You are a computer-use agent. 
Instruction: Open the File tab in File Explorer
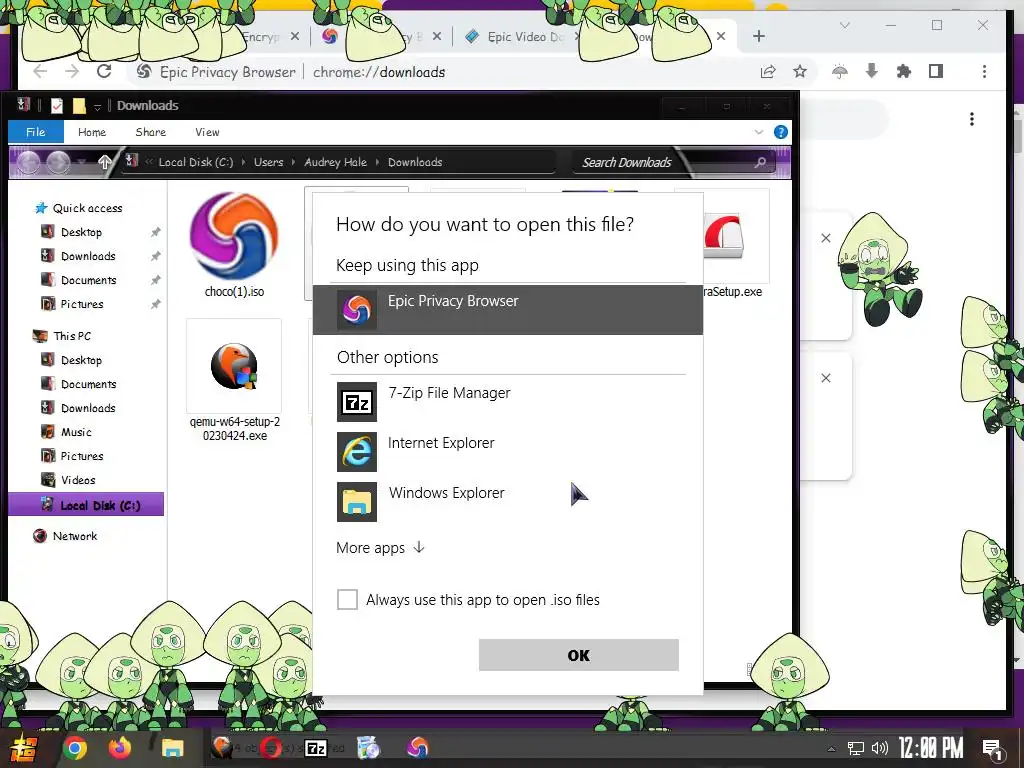36,132
